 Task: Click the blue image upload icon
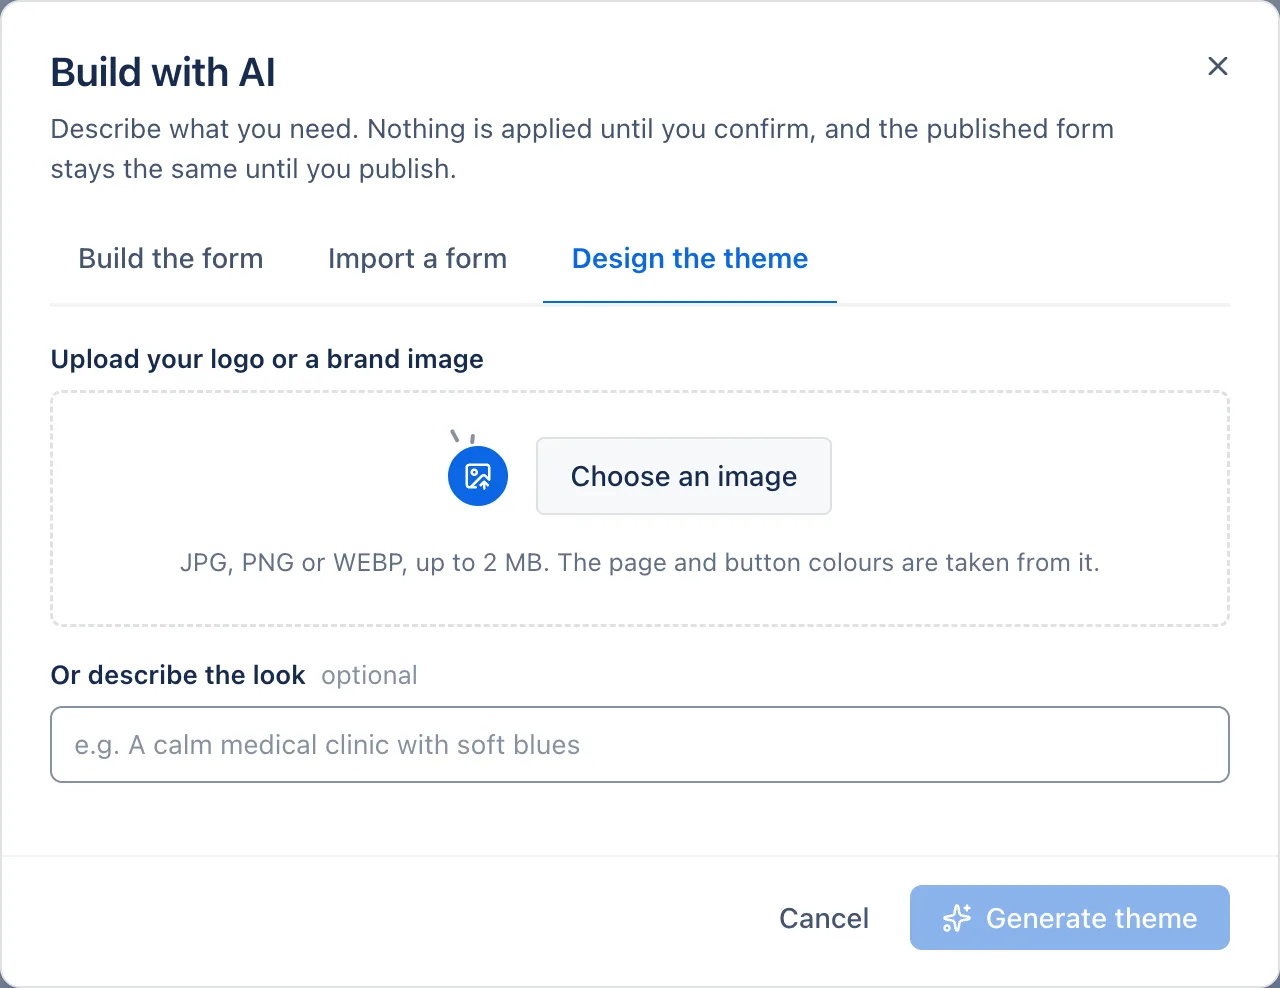point(478,476)
